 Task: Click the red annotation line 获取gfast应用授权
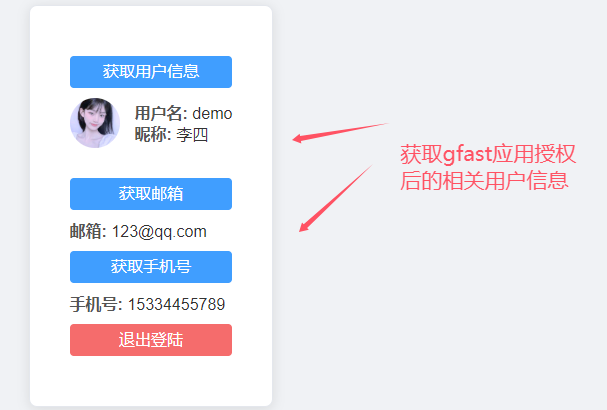click(x=488, y=154)
